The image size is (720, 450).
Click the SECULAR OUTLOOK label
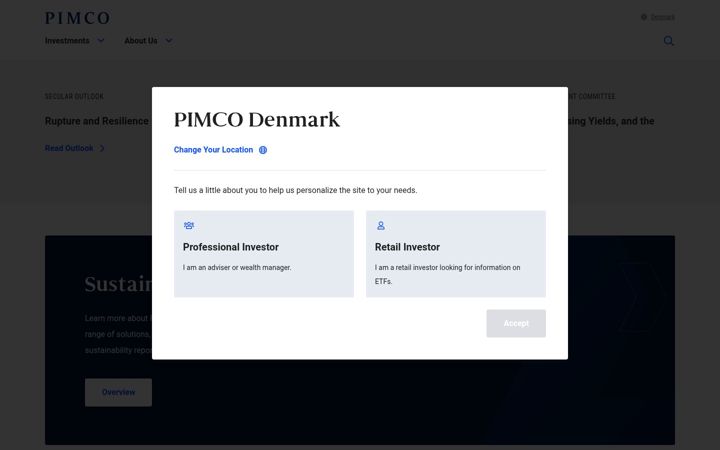(x=74, y=96)
